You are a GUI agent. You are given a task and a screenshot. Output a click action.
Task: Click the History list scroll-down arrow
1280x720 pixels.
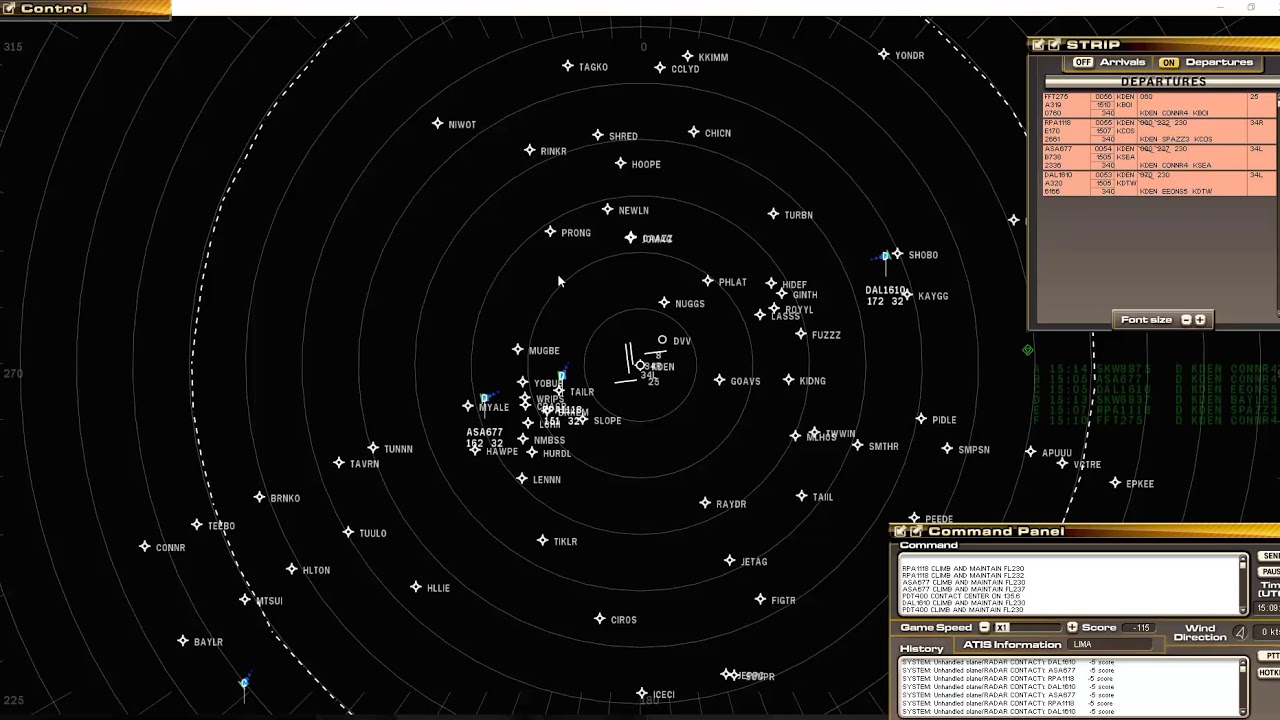tap(1243, 712)
